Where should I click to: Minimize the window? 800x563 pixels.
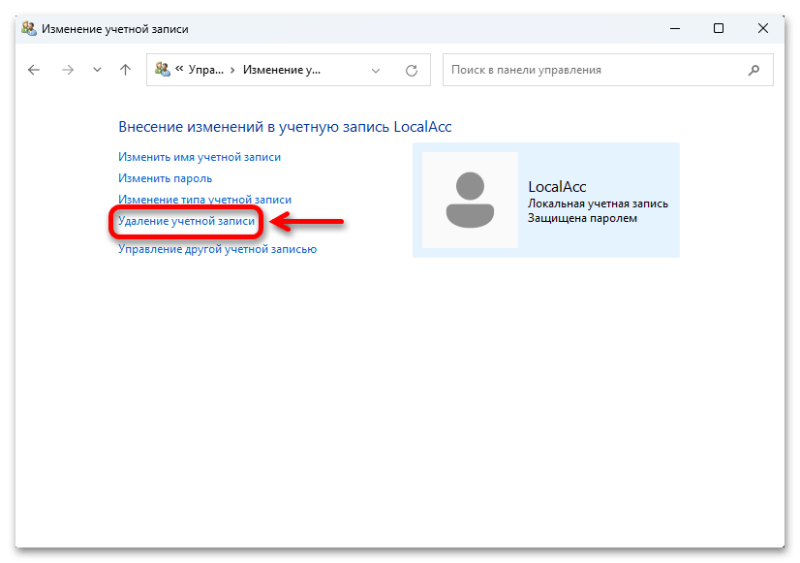click(x=675, y=29)
